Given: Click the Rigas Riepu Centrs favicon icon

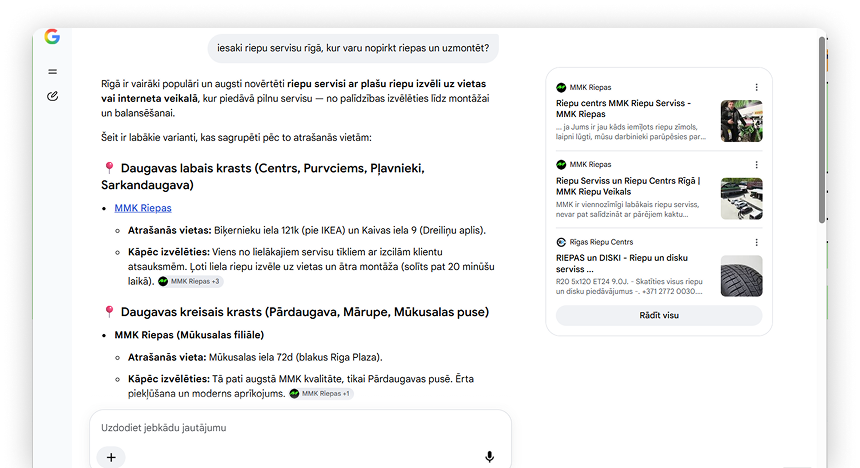Looking at the screenshot, I should click(561, 242).
